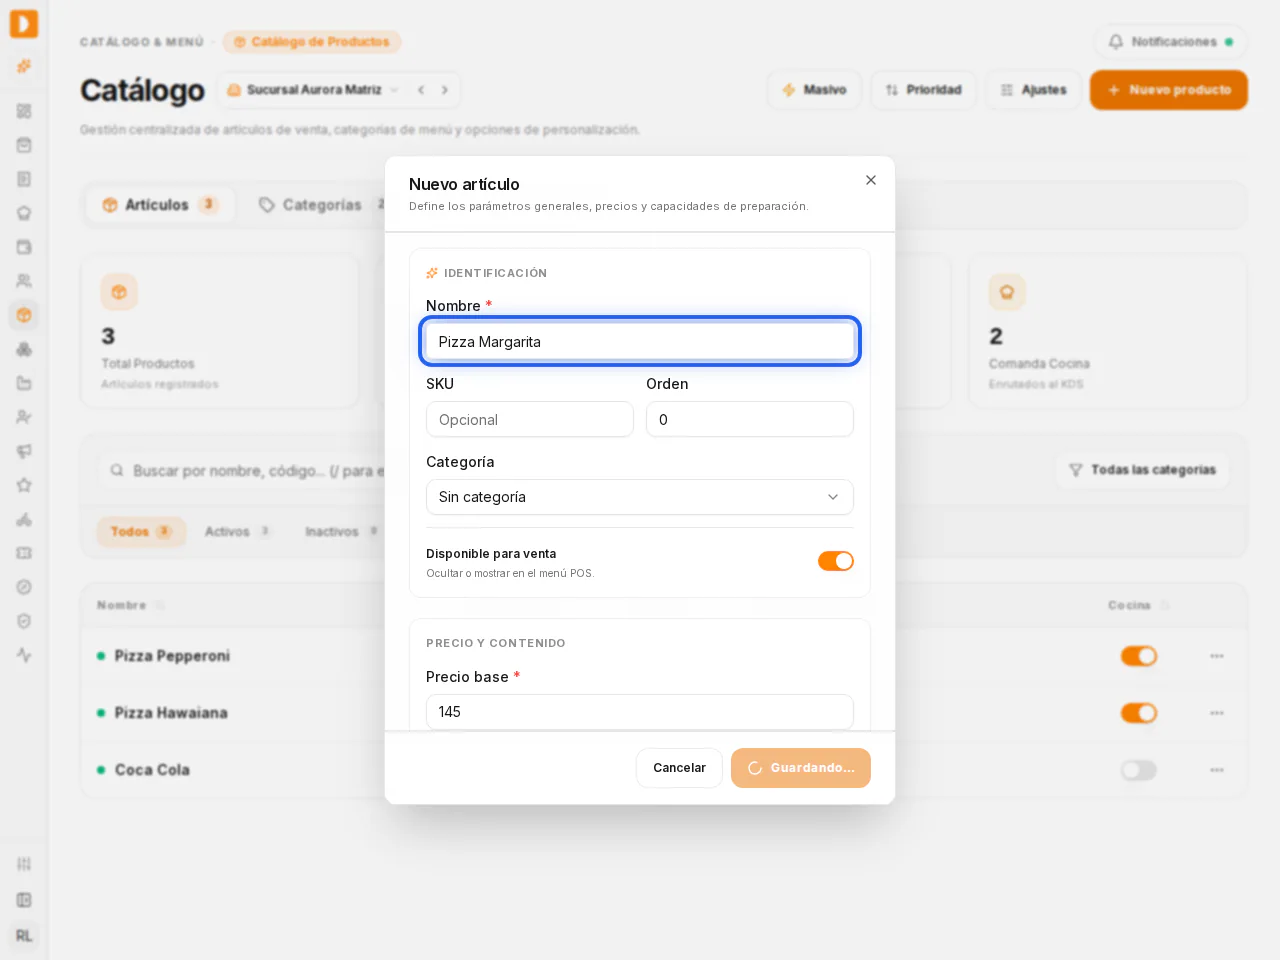Image resolution: width=1280 pixels, height=960 pixels.
Task: Click the Orden number field
Action: click(750, 420)
